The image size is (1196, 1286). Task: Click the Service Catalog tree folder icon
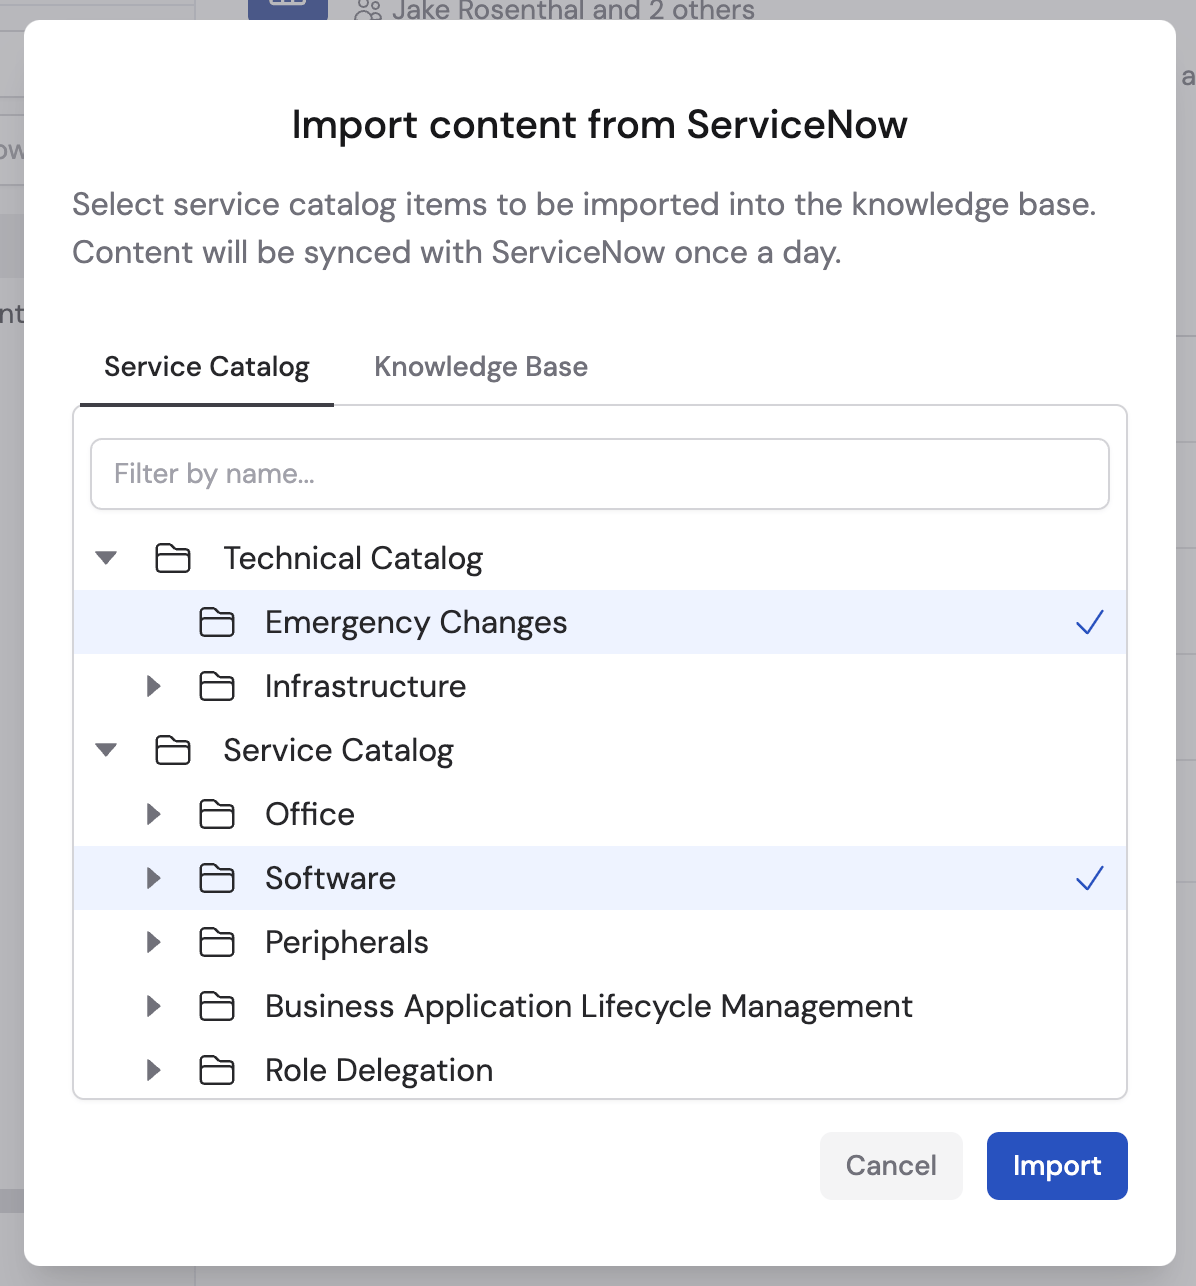173,750
